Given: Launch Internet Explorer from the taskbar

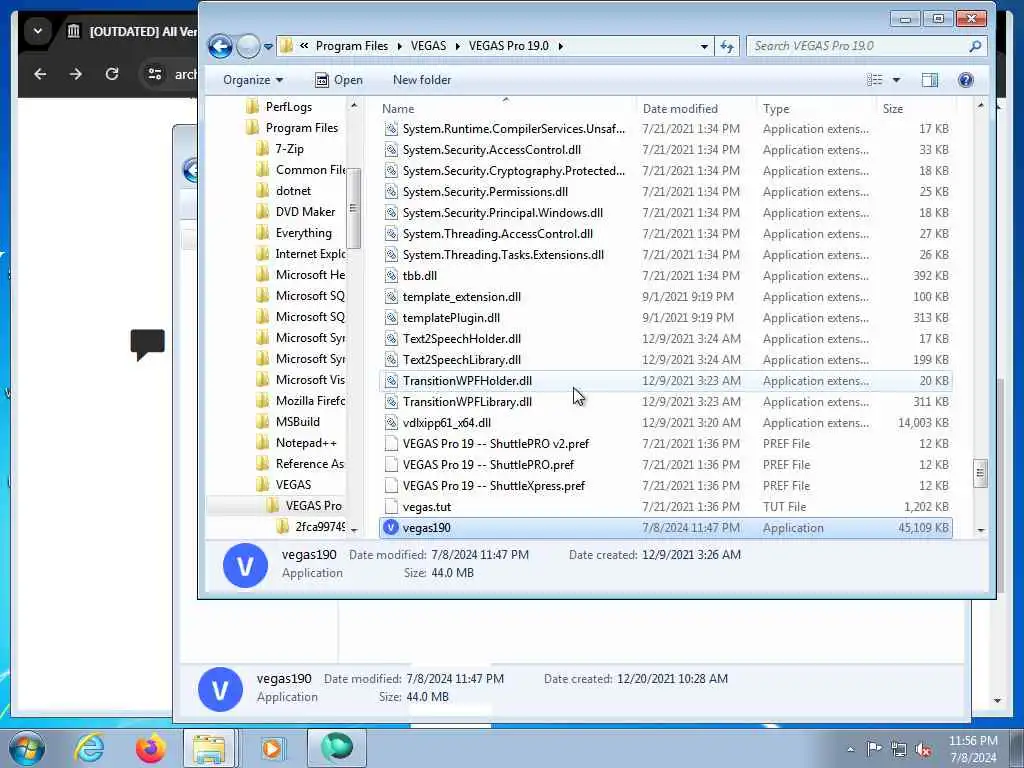Looking at the screenshot, I should coord(89,748).
